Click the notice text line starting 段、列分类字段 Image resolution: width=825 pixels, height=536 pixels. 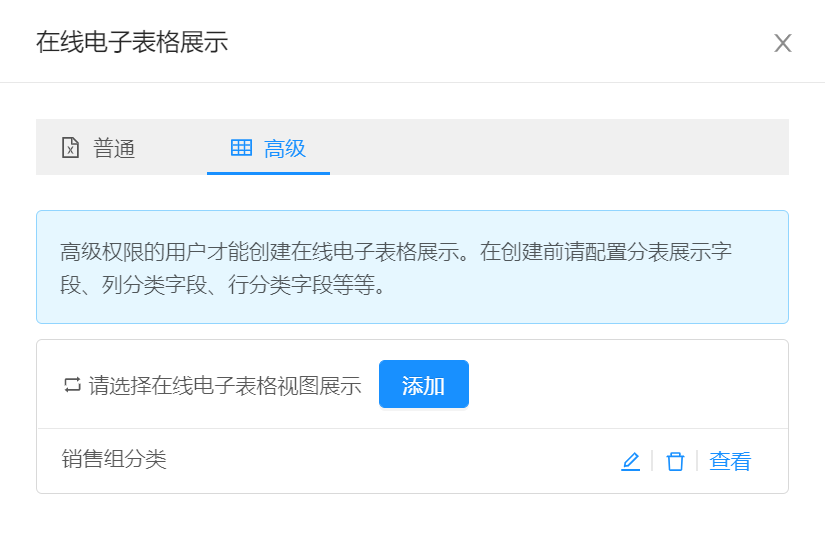coord(223,285)
